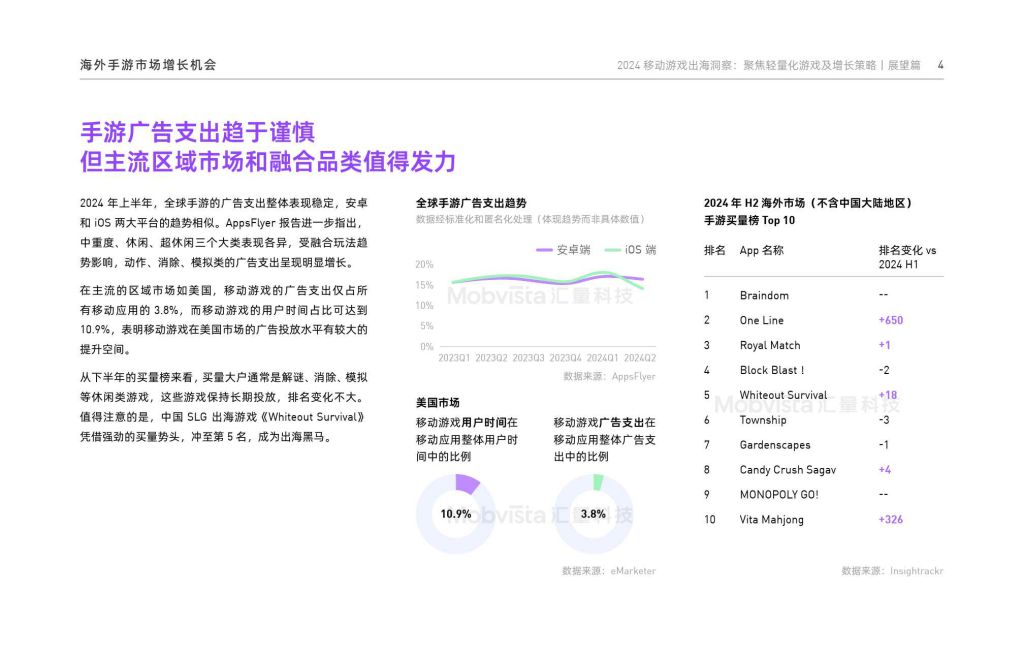Viewport: 1024px width, 656px height.
Task: Click the +650 rank change value
Action: 891,320
